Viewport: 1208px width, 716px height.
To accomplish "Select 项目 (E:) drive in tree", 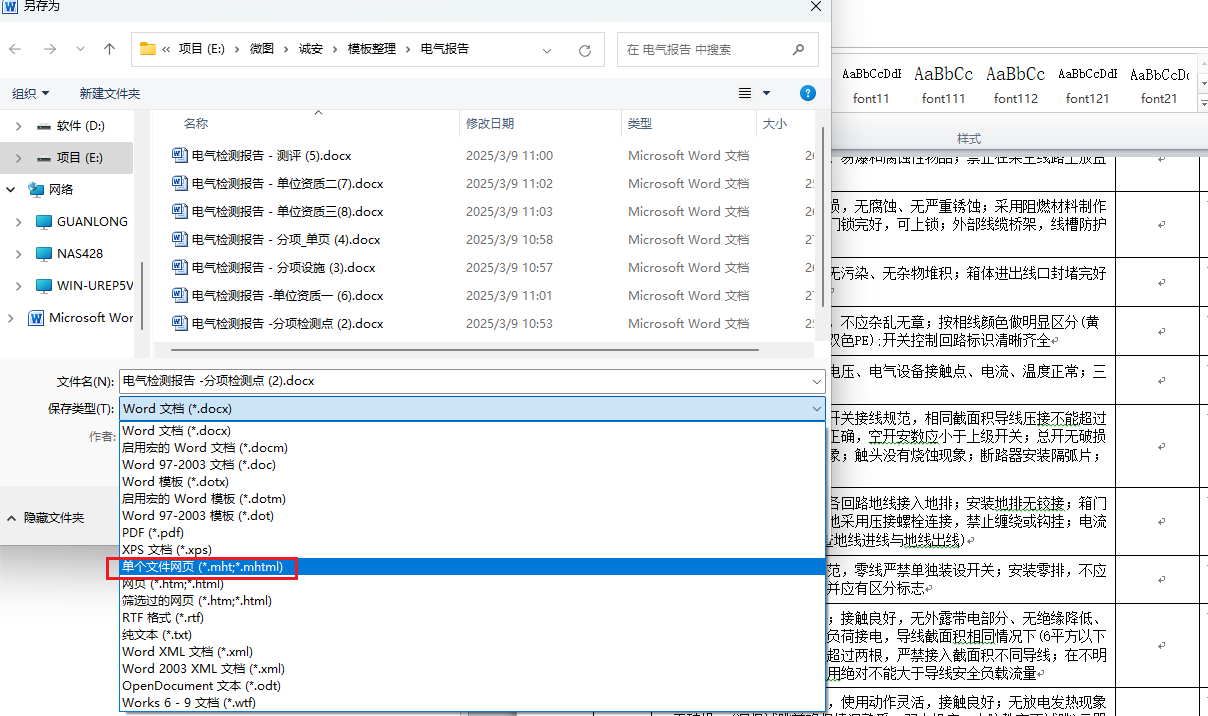I will point(80,158).
